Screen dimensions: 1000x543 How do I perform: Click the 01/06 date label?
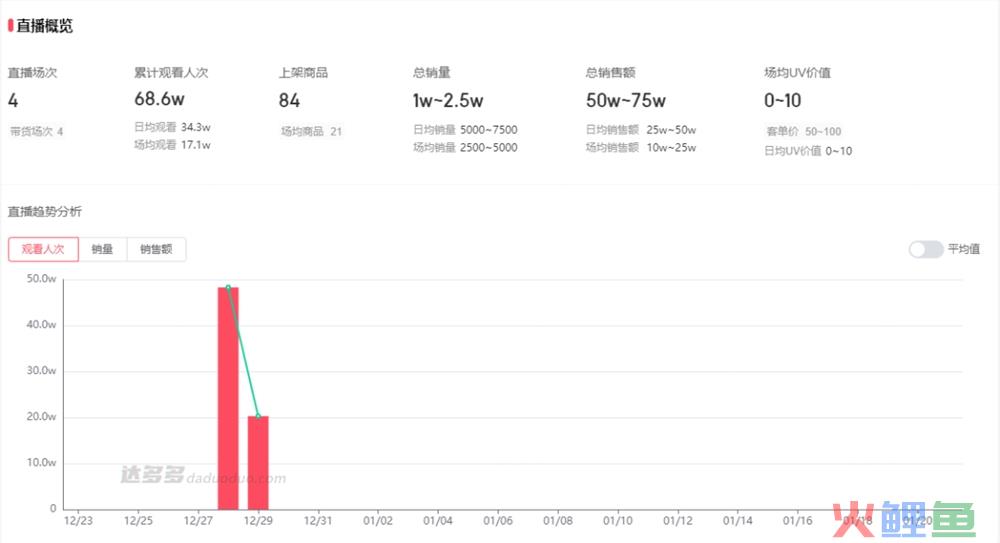[498, 521]
